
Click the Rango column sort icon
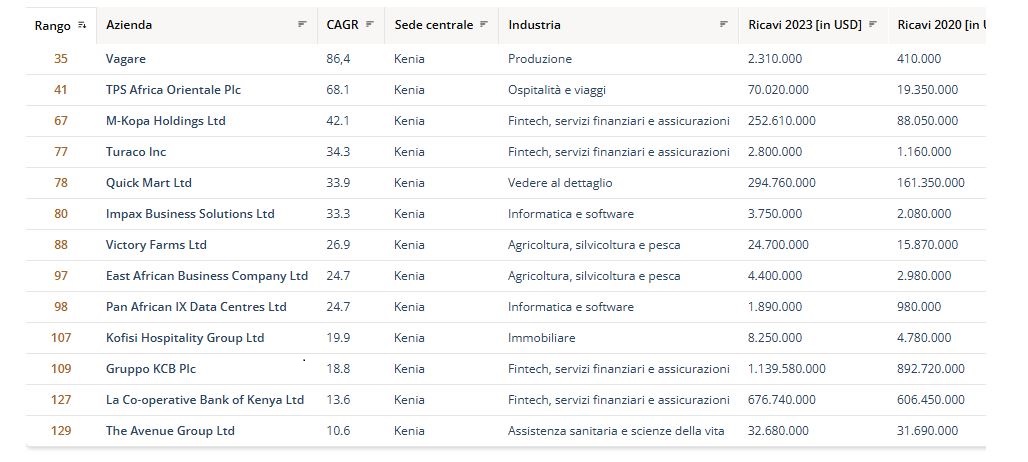(82, 25)
